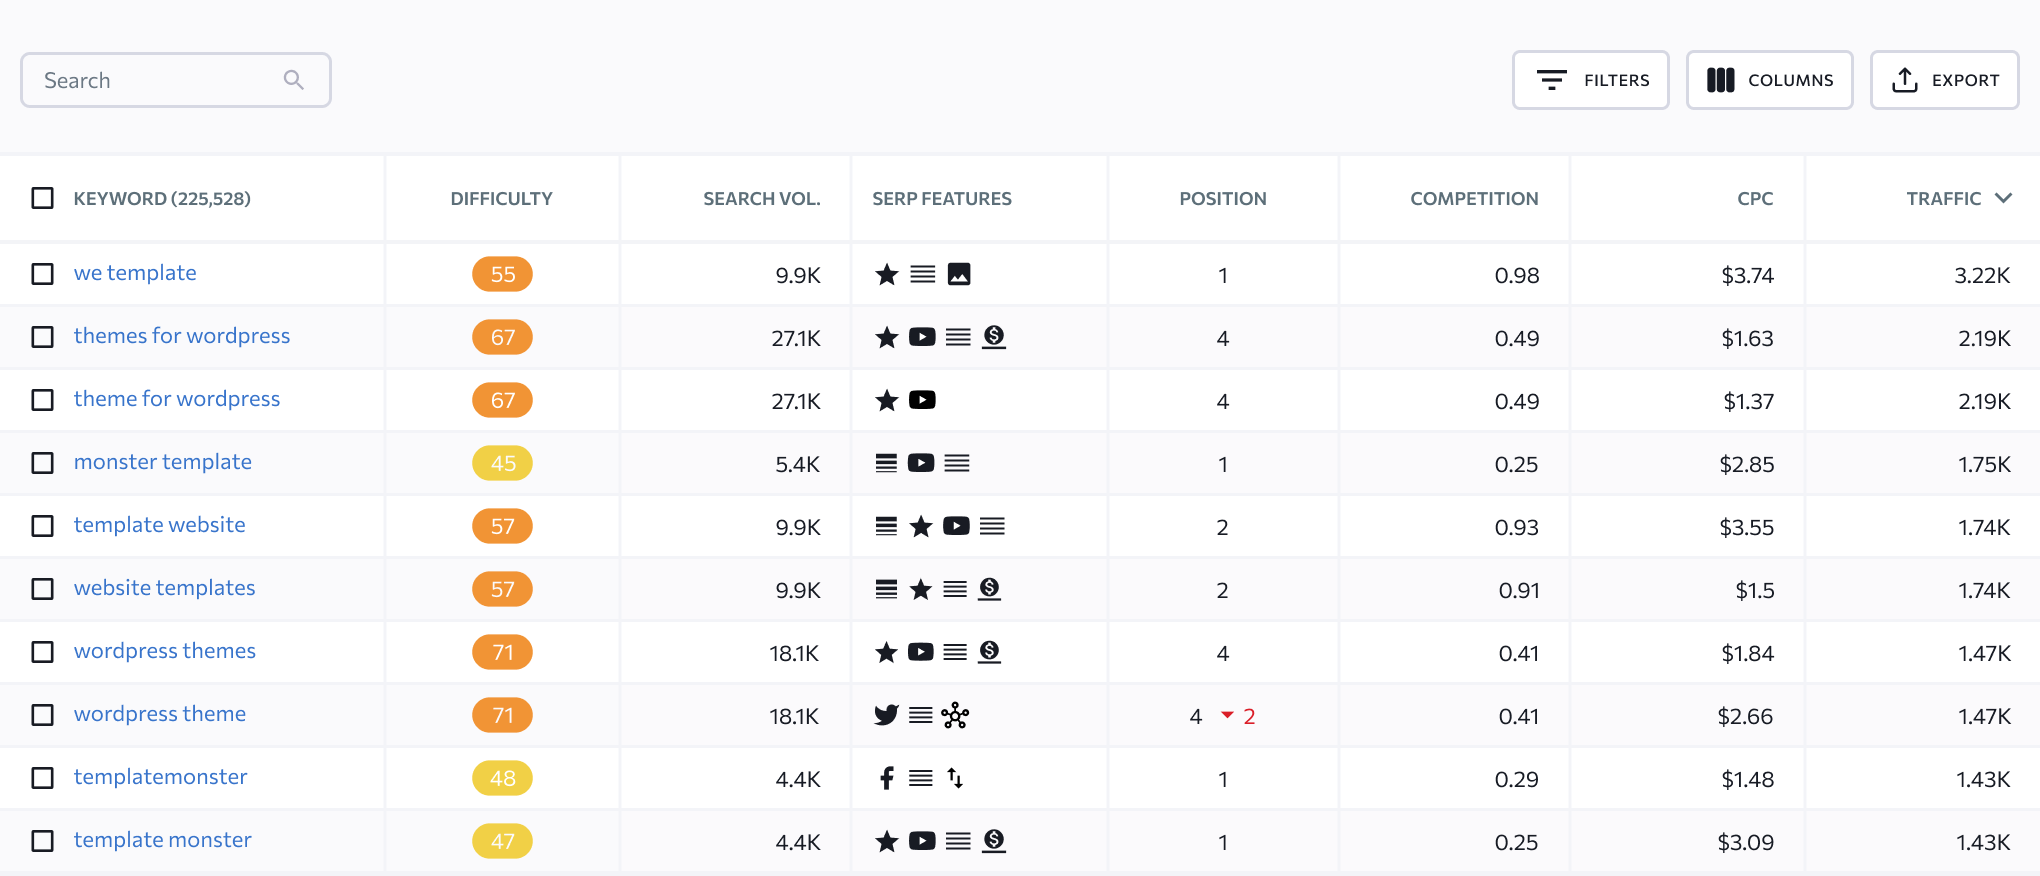Click video icon in 'themes for wordpress' row
Screen dimensions: 2040x876
click(x=922, y=337)
